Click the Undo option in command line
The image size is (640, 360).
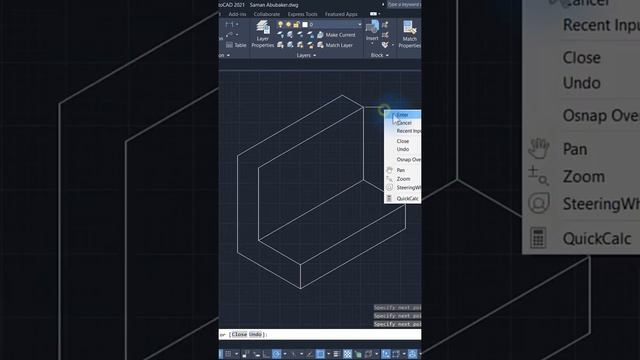256,334
